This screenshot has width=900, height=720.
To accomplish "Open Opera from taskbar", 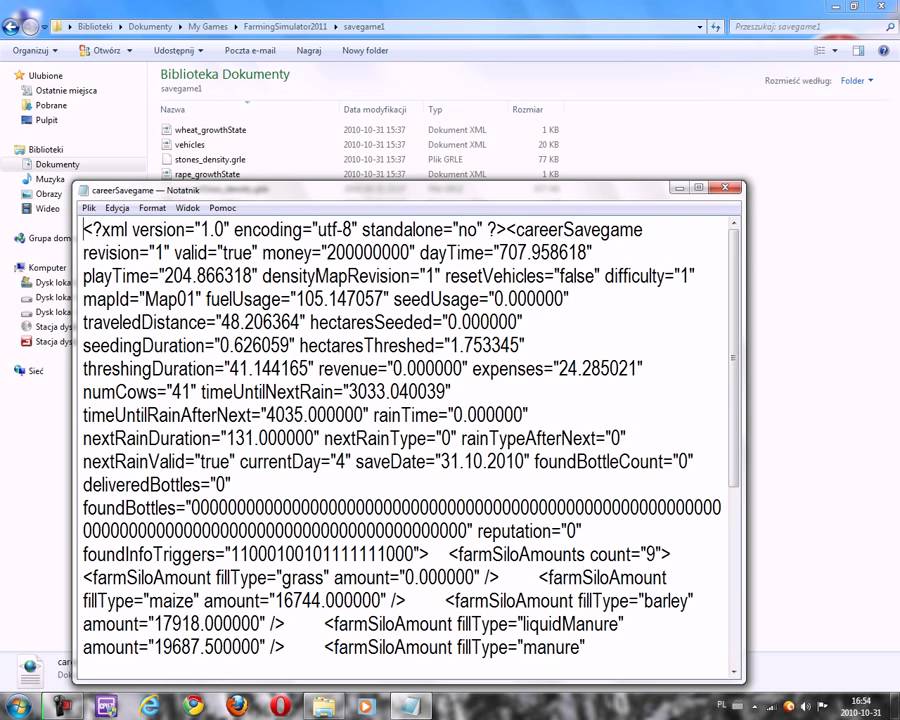I will (x=281, y=706).
